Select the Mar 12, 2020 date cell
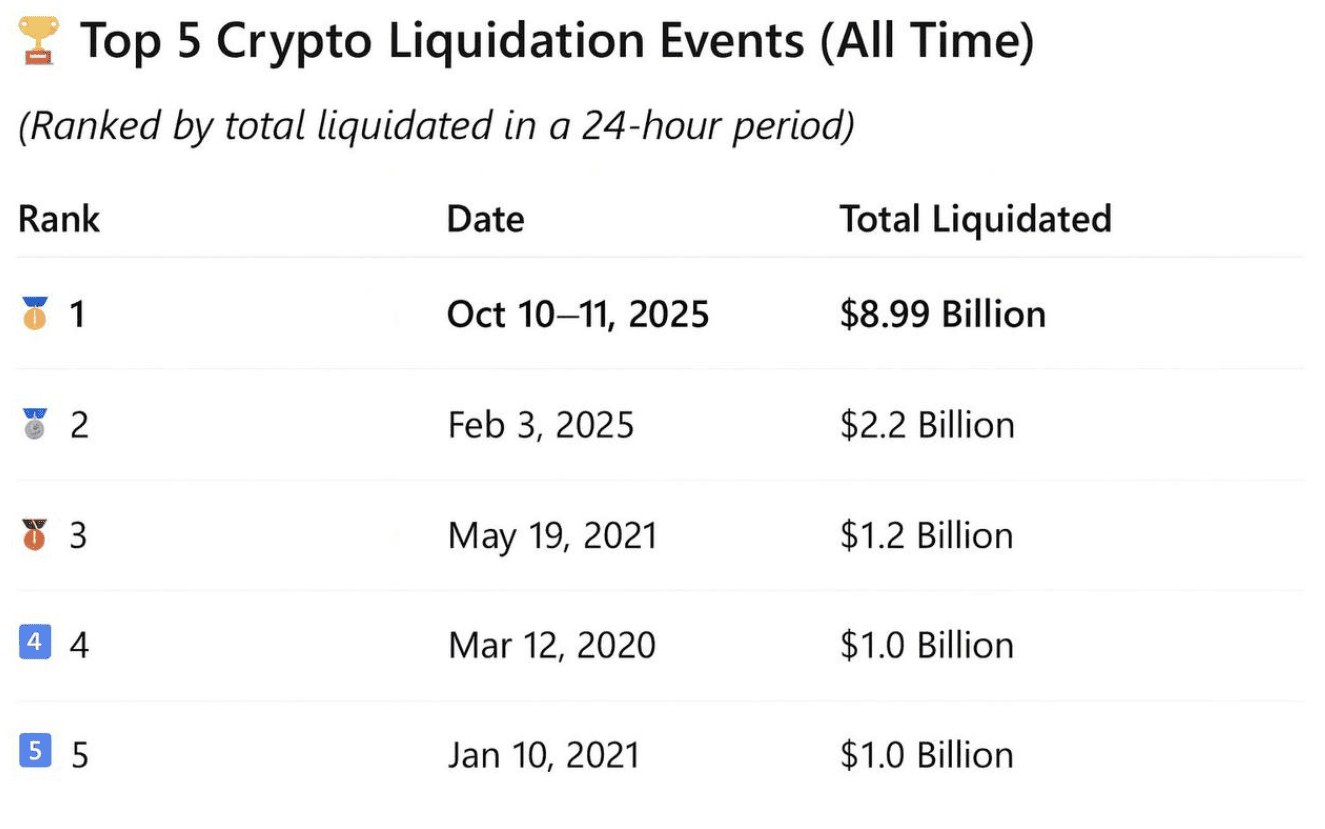 pyautogui.click(x=552, y=645)
